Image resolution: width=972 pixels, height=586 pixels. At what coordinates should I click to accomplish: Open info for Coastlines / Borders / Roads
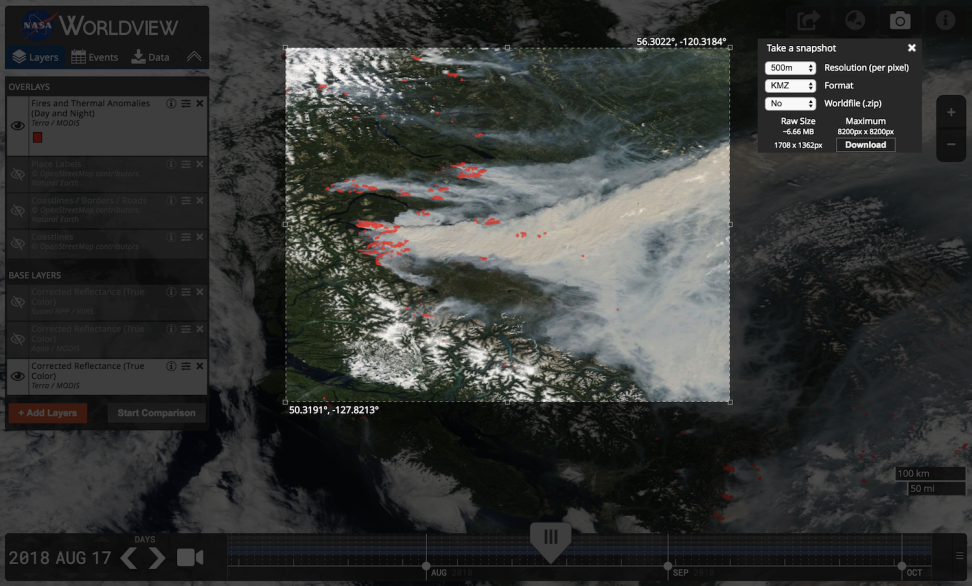tap(171, 200)
